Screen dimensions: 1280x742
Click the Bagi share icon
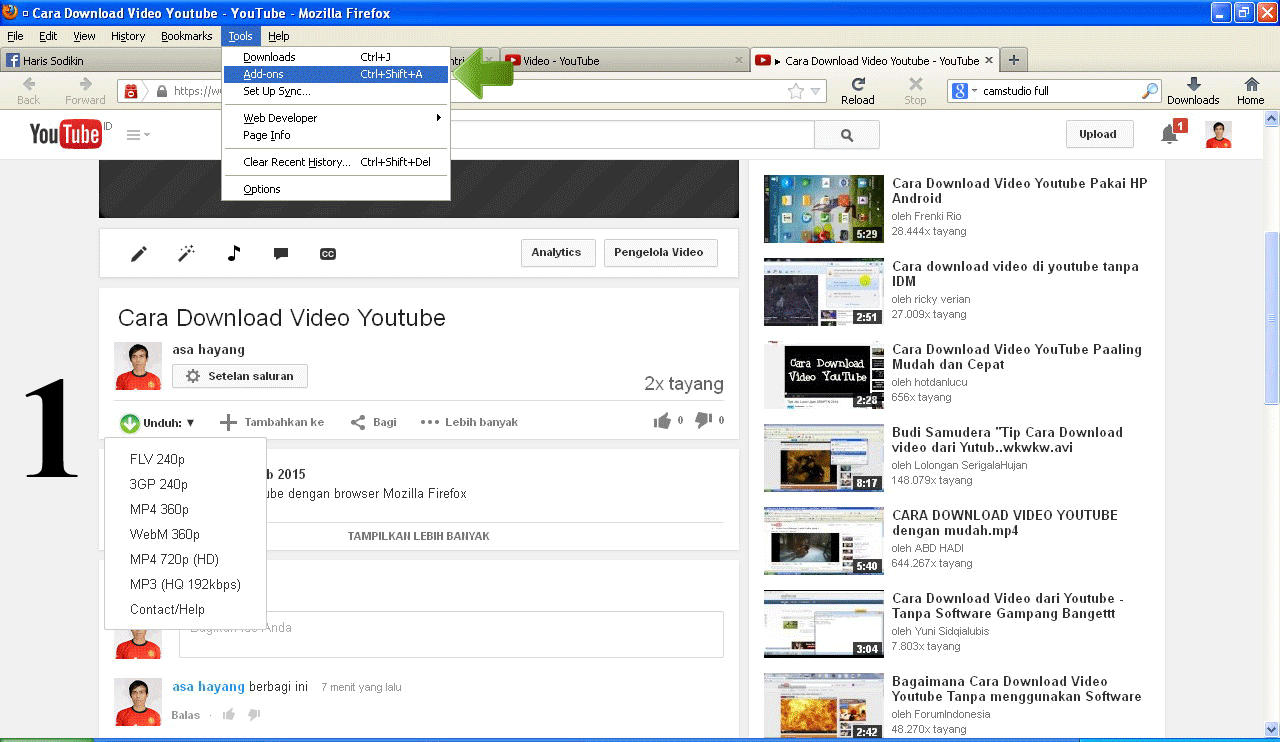pos(358,423)
